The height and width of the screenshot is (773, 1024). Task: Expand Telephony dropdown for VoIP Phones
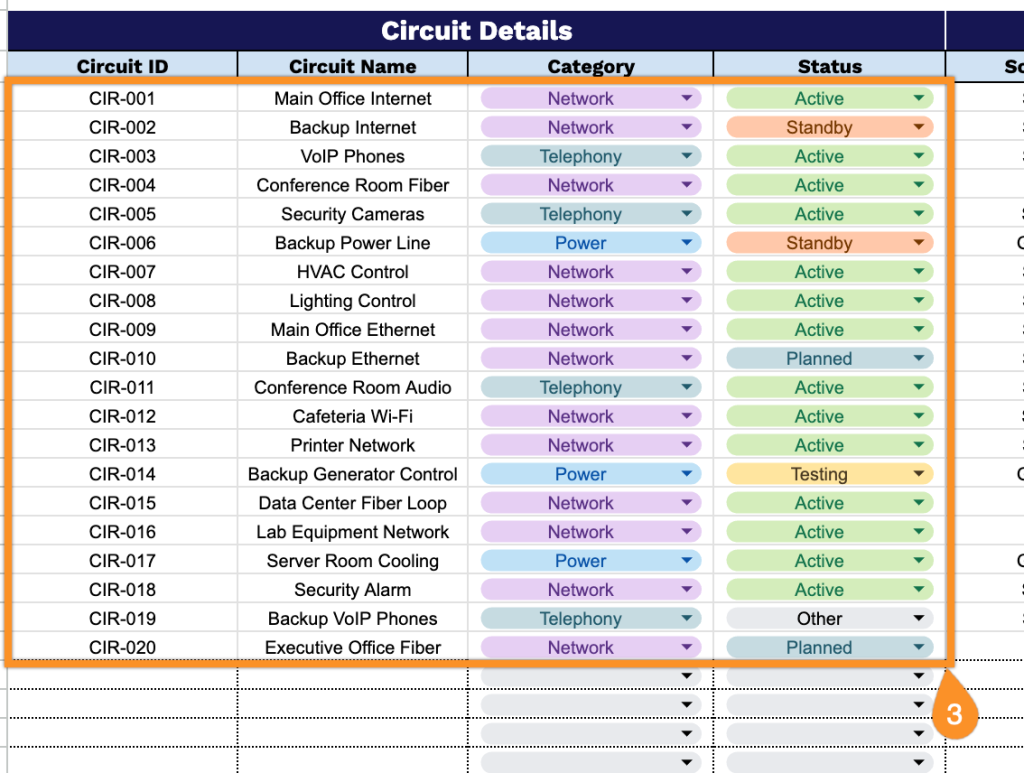pos(687,157)
